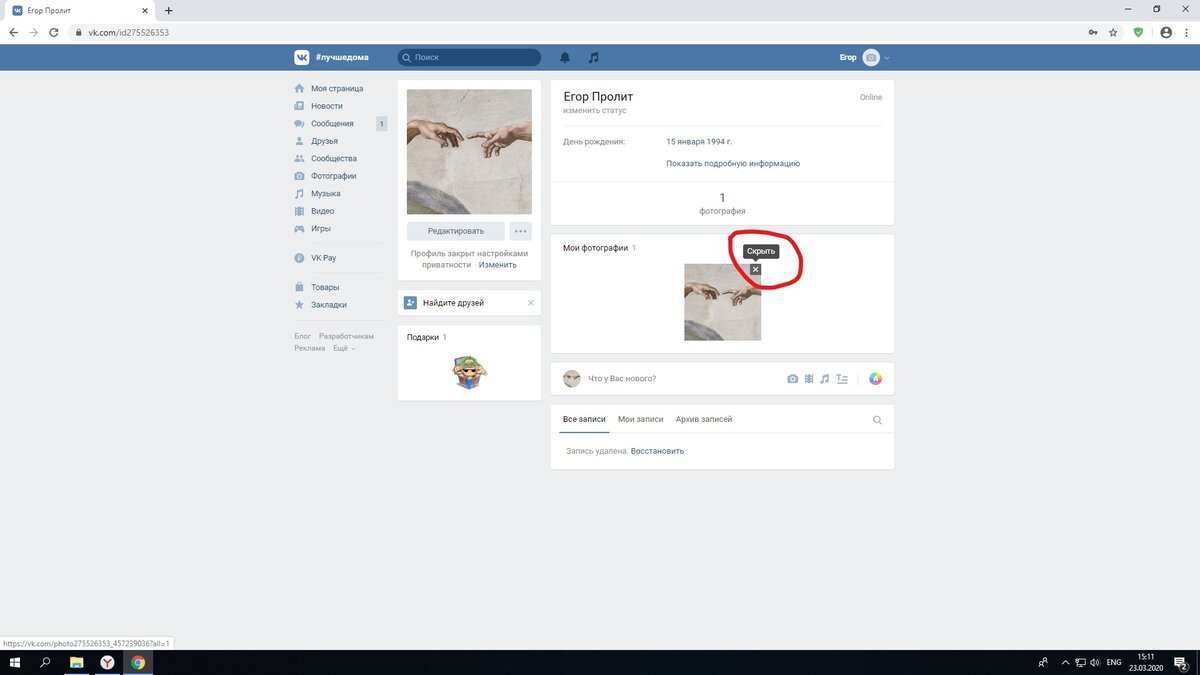Viewport: 1200px width, 675px height.
Task: Open notifications bell in VK header
Action: pos(565,57)
